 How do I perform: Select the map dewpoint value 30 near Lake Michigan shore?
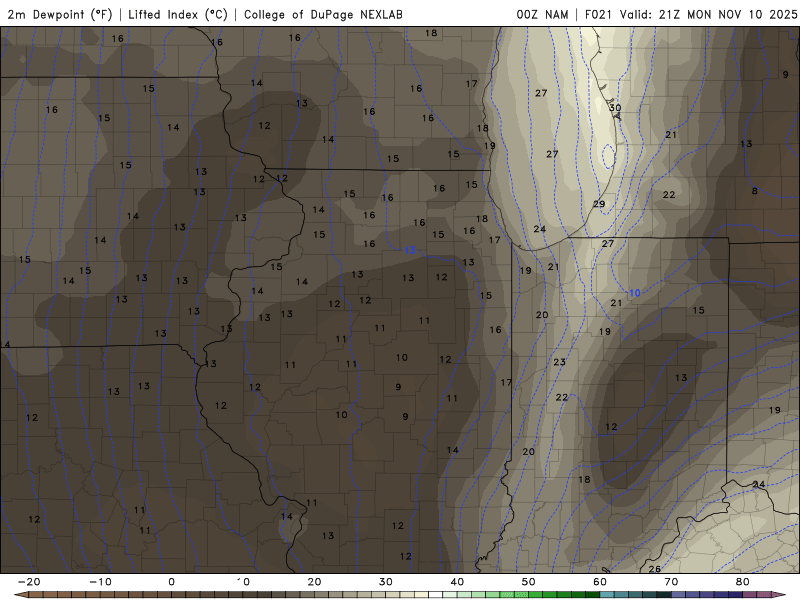615,108
